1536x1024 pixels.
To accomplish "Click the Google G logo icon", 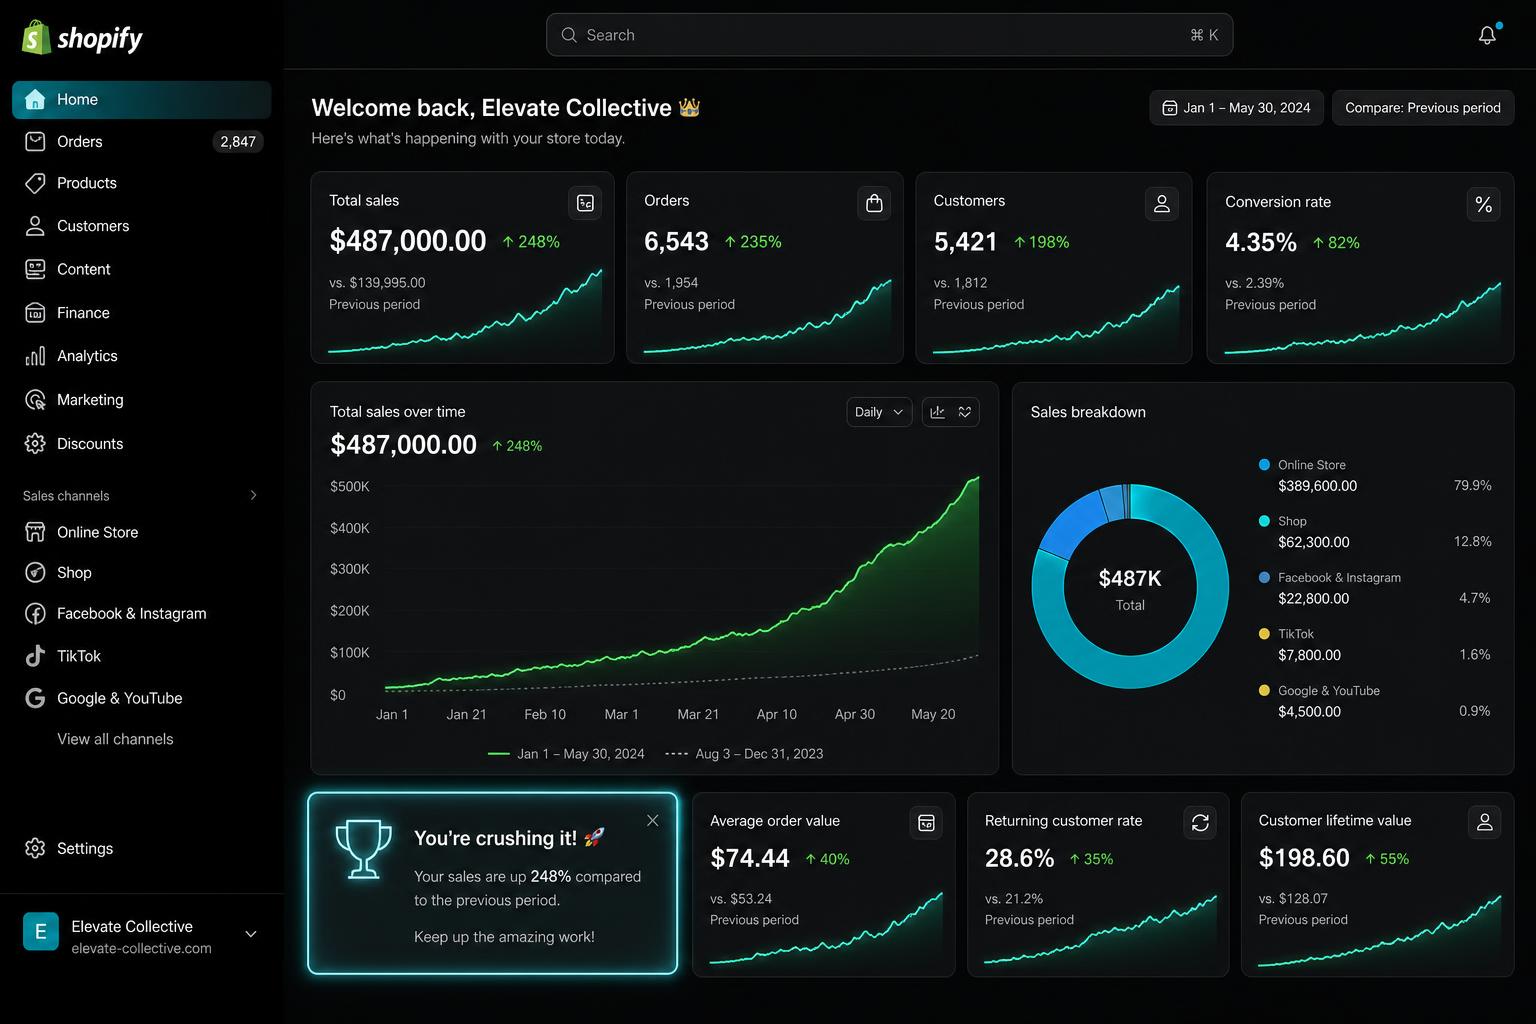I will tap(35, 698).
